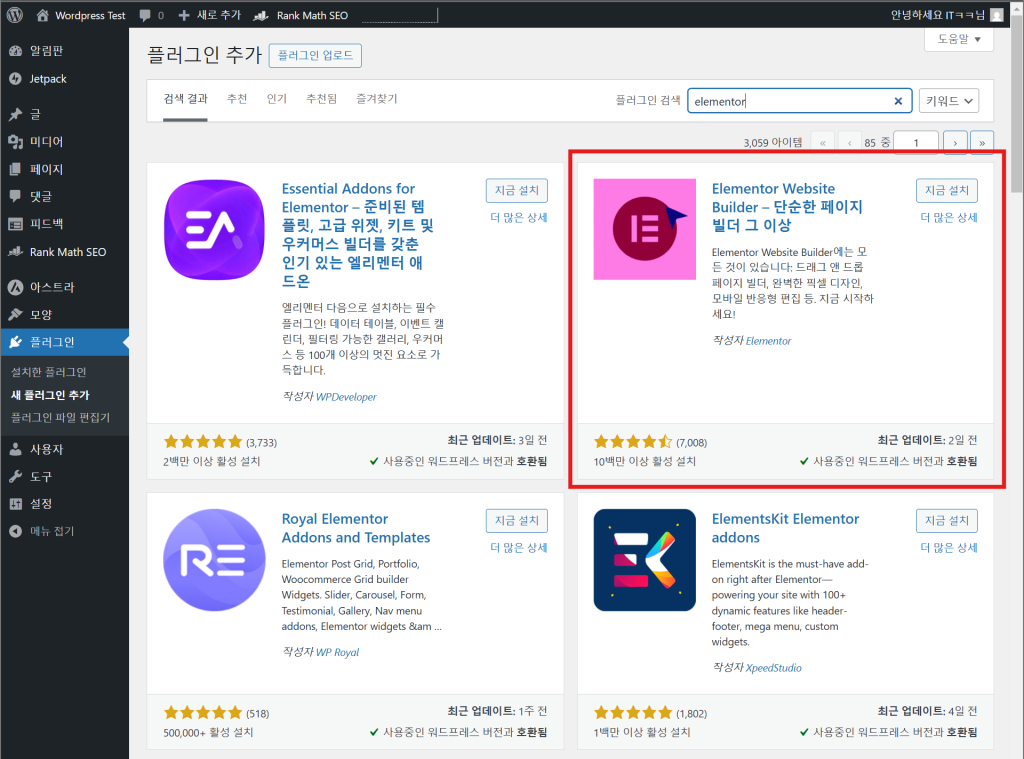Viewport: 1024px width, 759px height.
Task: Open the 도구 tools wrench icon
Action: (x=16, y=477)
